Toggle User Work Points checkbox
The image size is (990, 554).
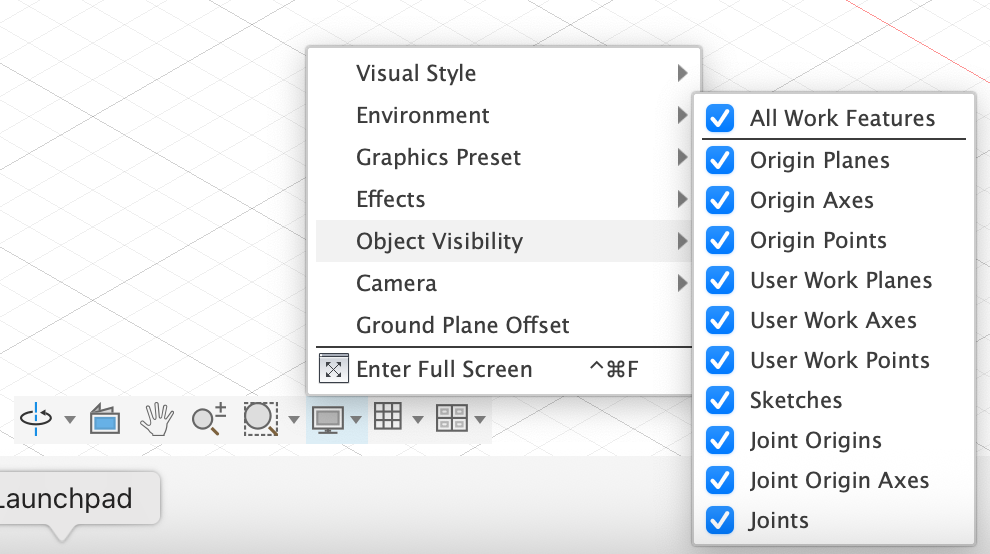coord(720,360)
